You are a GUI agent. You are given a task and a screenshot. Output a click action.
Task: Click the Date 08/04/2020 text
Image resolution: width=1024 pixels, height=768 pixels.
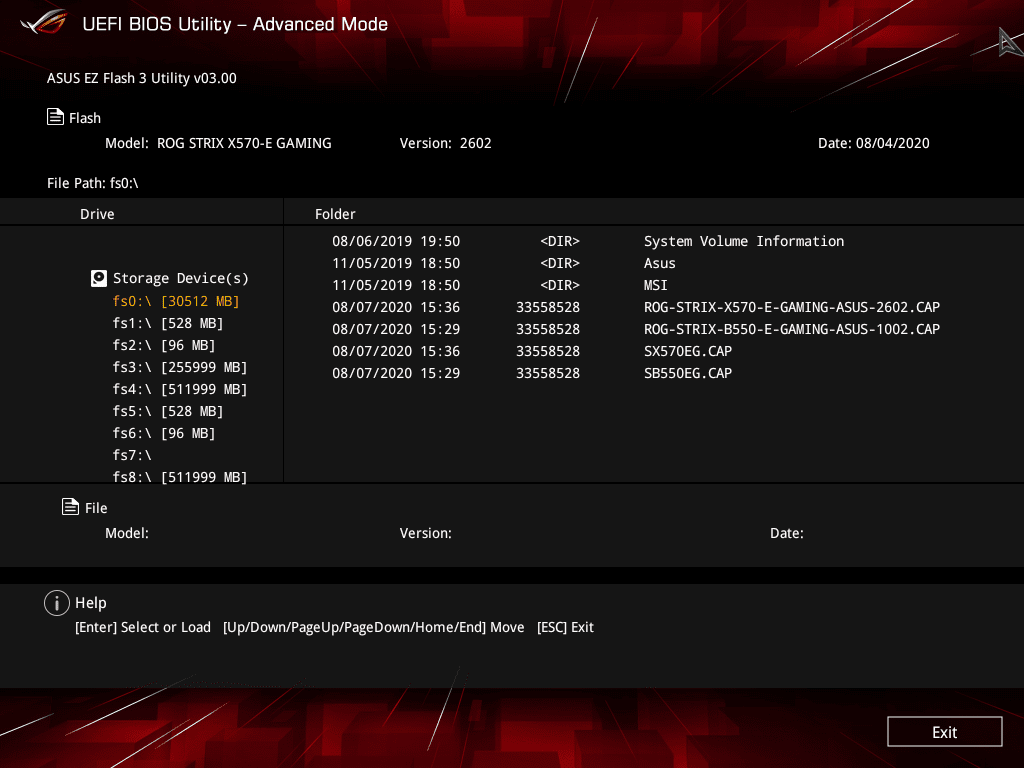pyautogui.click(x=873, y=143)
